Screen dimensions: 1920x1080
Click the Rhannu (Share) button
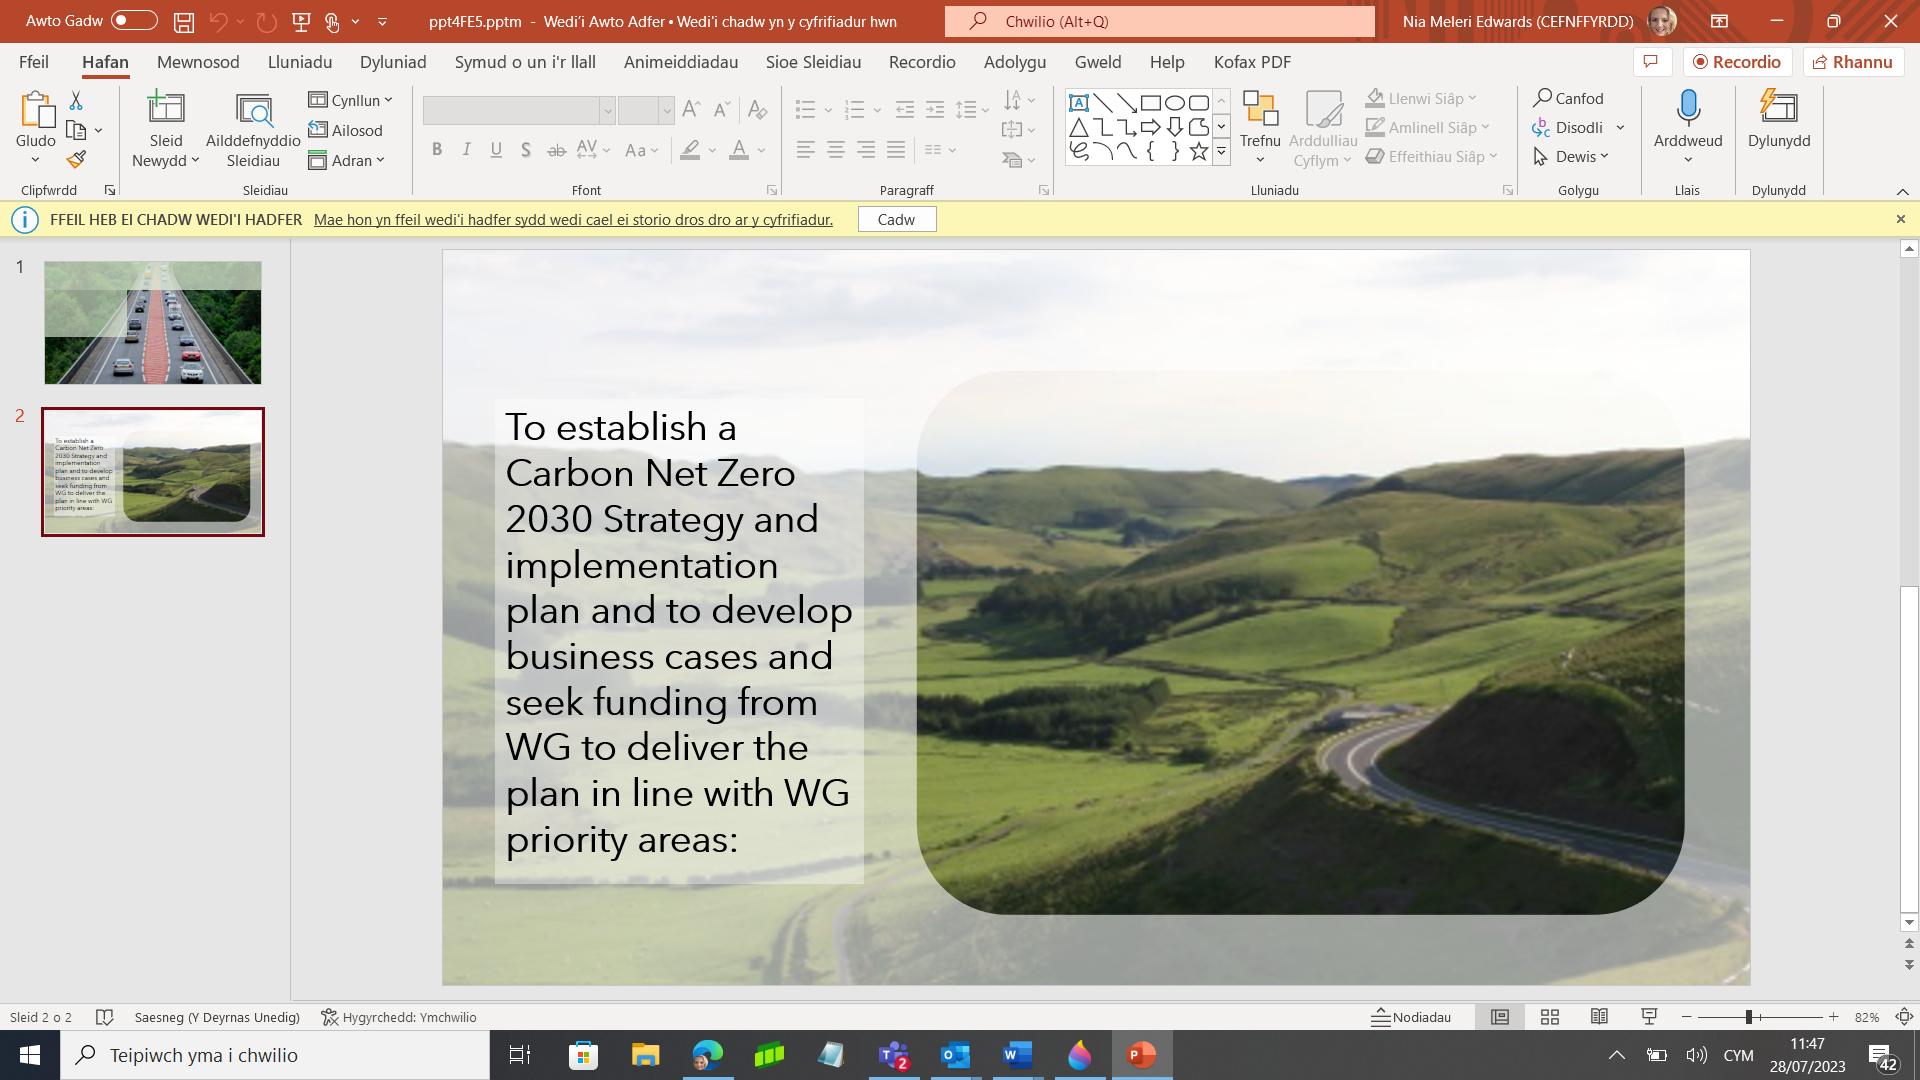click(1853, 62)
